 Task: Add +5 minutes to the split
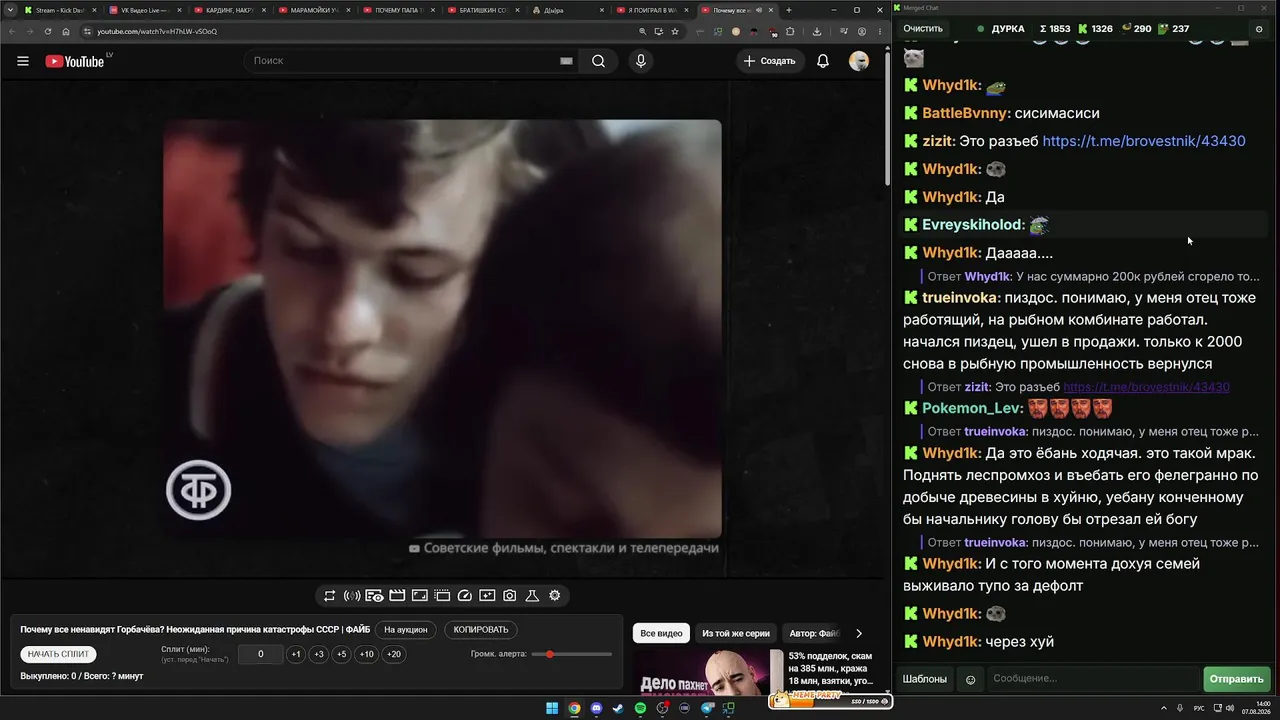click(342, 654)
